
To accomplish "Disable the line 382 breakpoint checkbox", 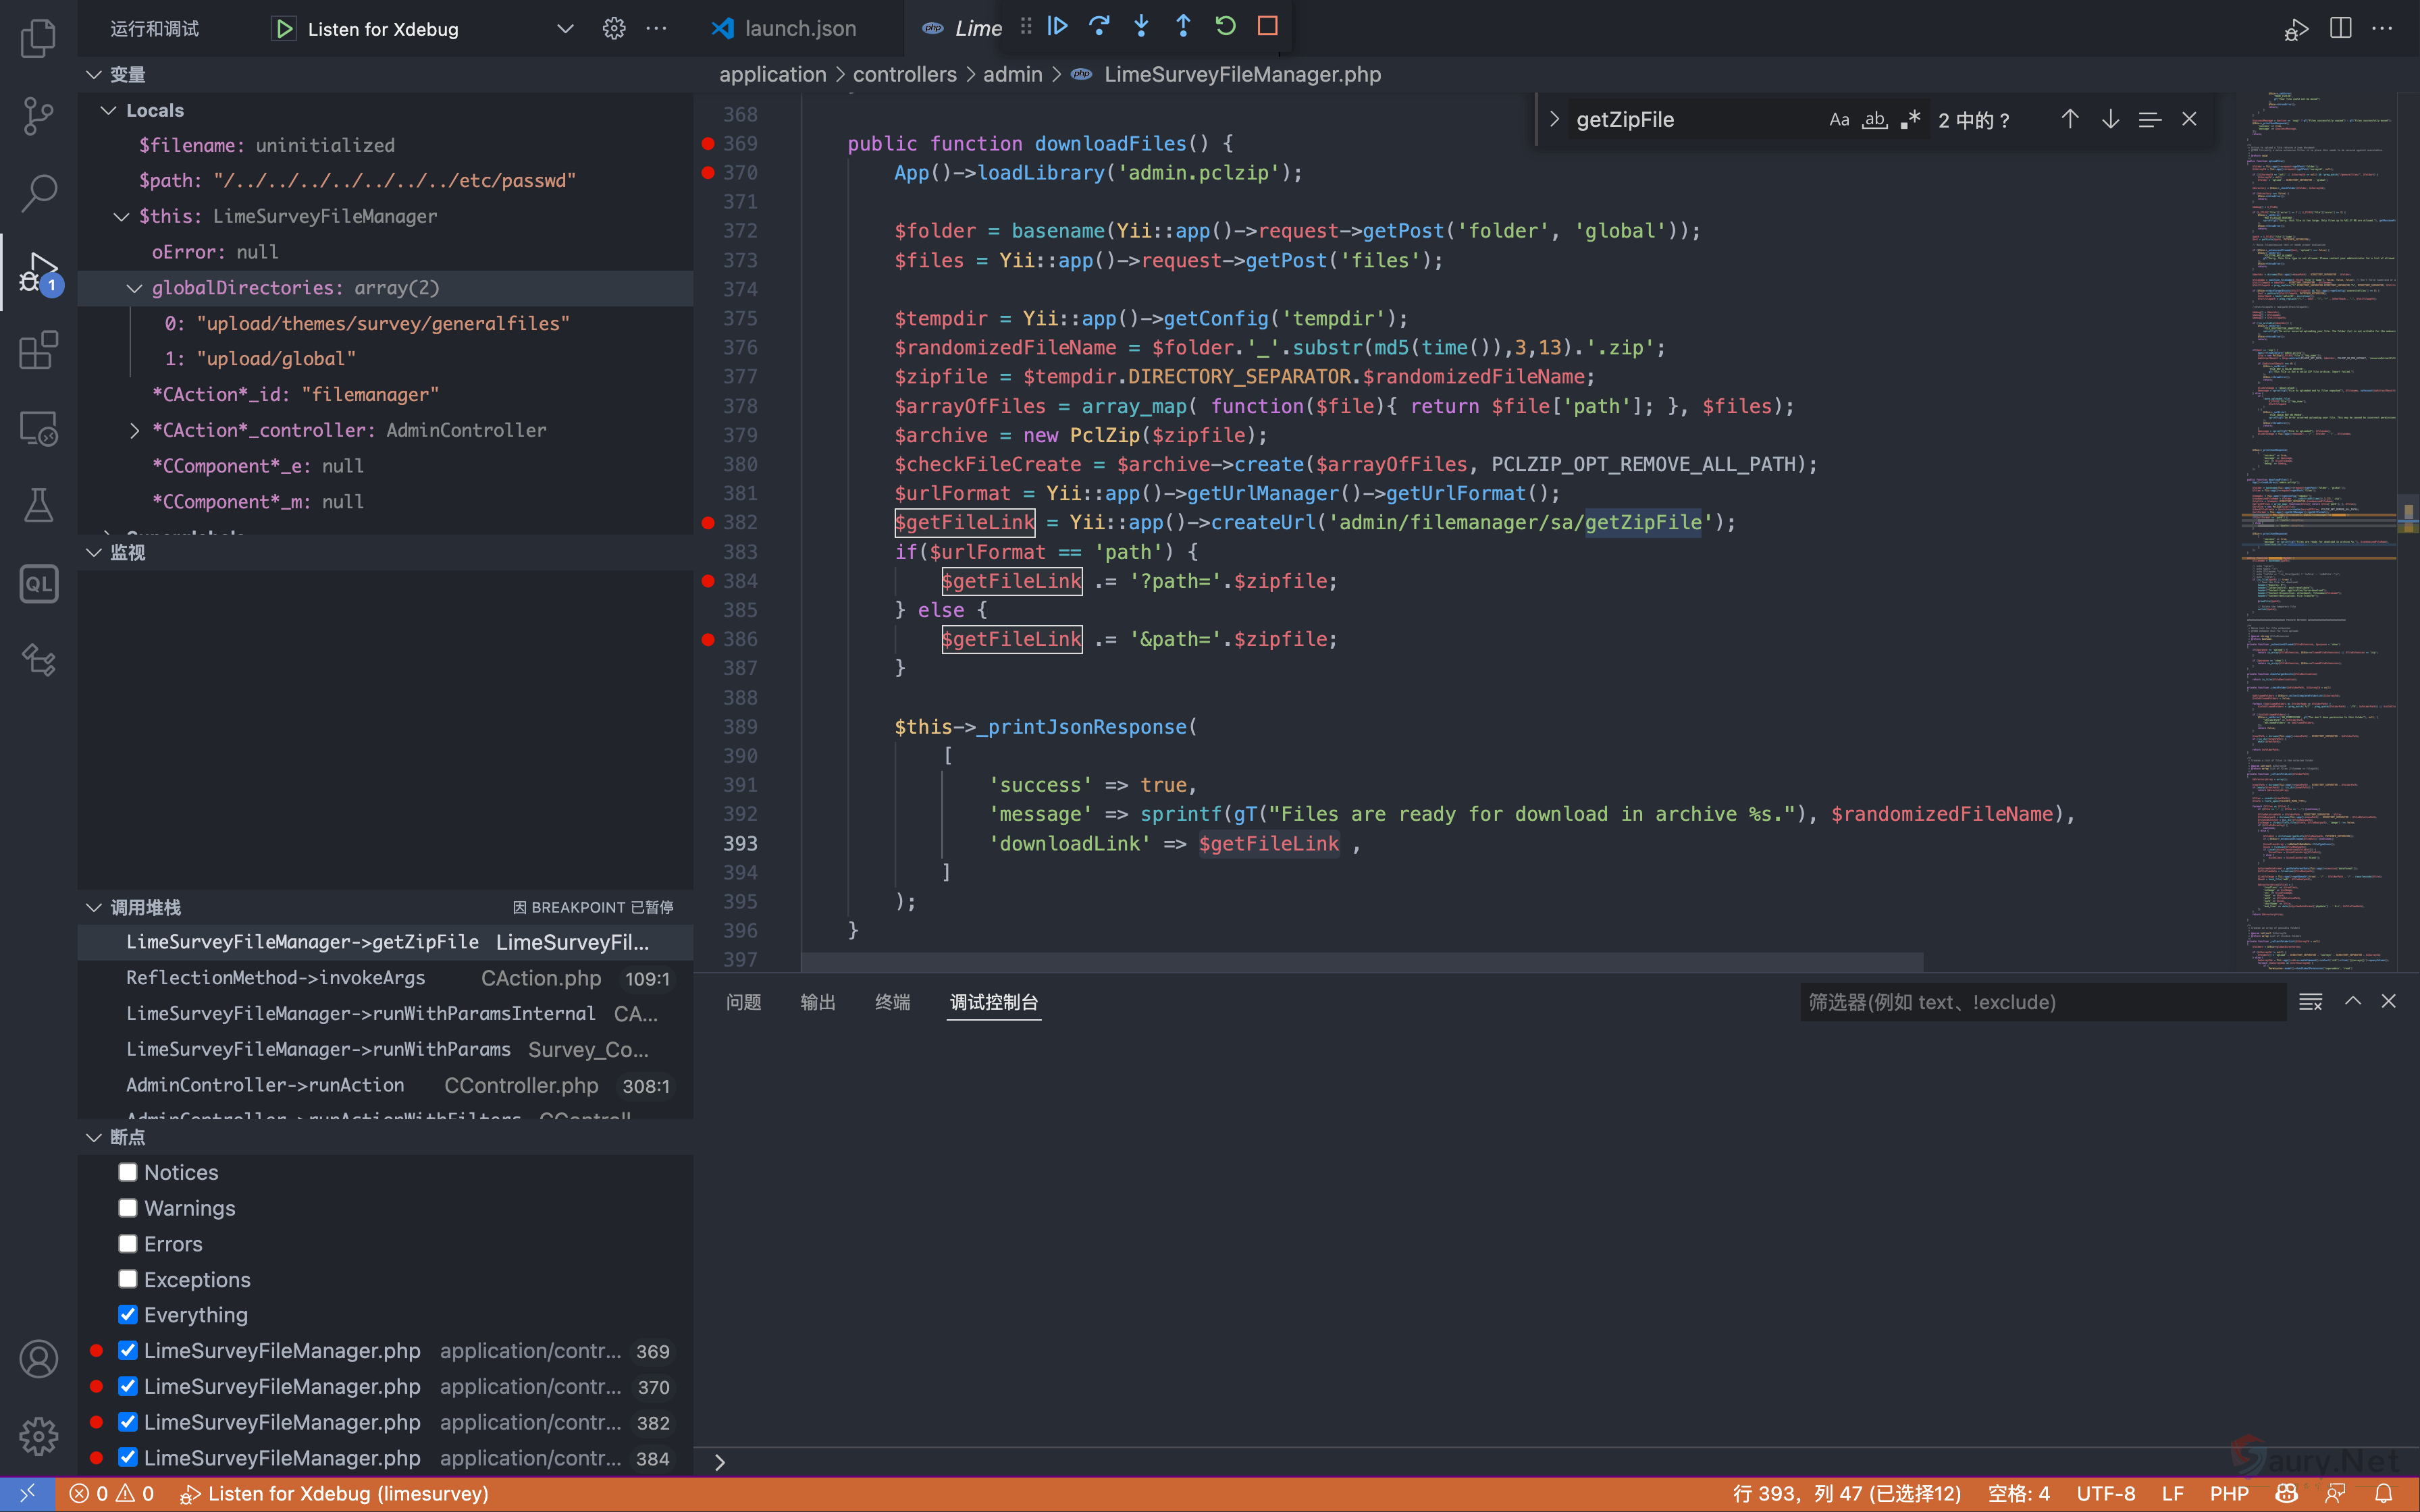I will pyautogui.click(x=128, y=1422).
